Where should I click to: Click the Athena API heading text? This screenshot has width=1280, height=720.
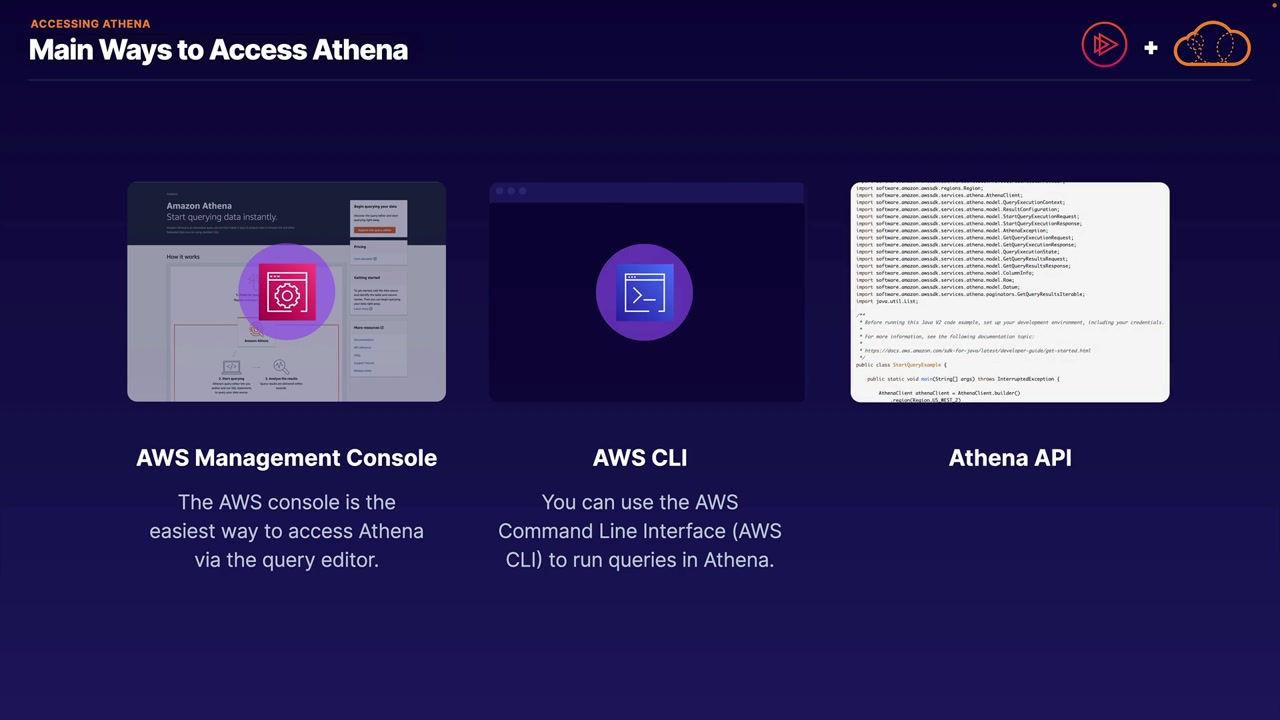pos(1010,458)
